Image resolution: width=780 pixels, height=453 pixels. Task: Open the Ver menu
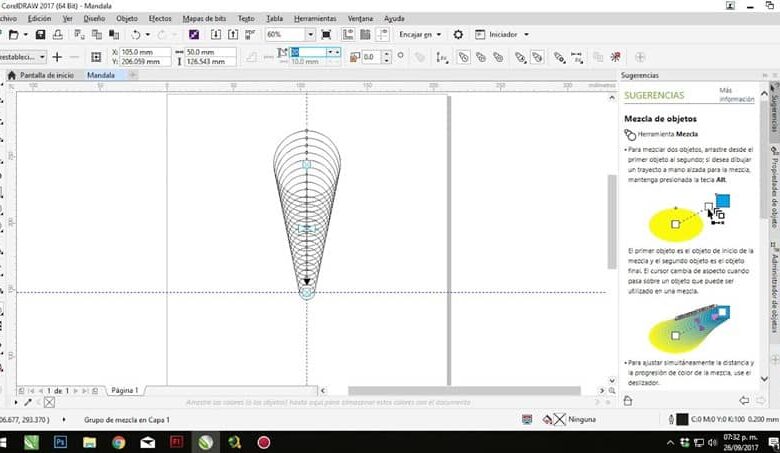pos(68,18)
